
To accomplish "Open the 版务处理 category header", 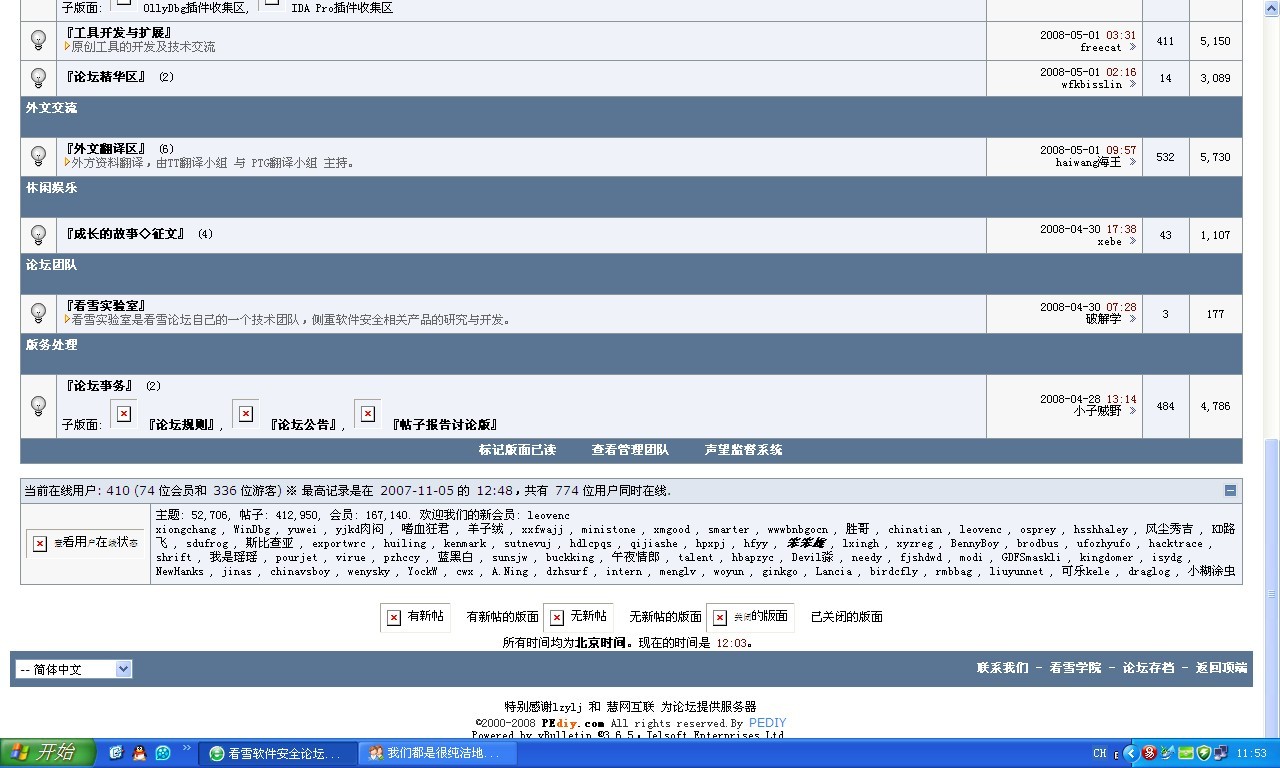I will click(52, 345).
